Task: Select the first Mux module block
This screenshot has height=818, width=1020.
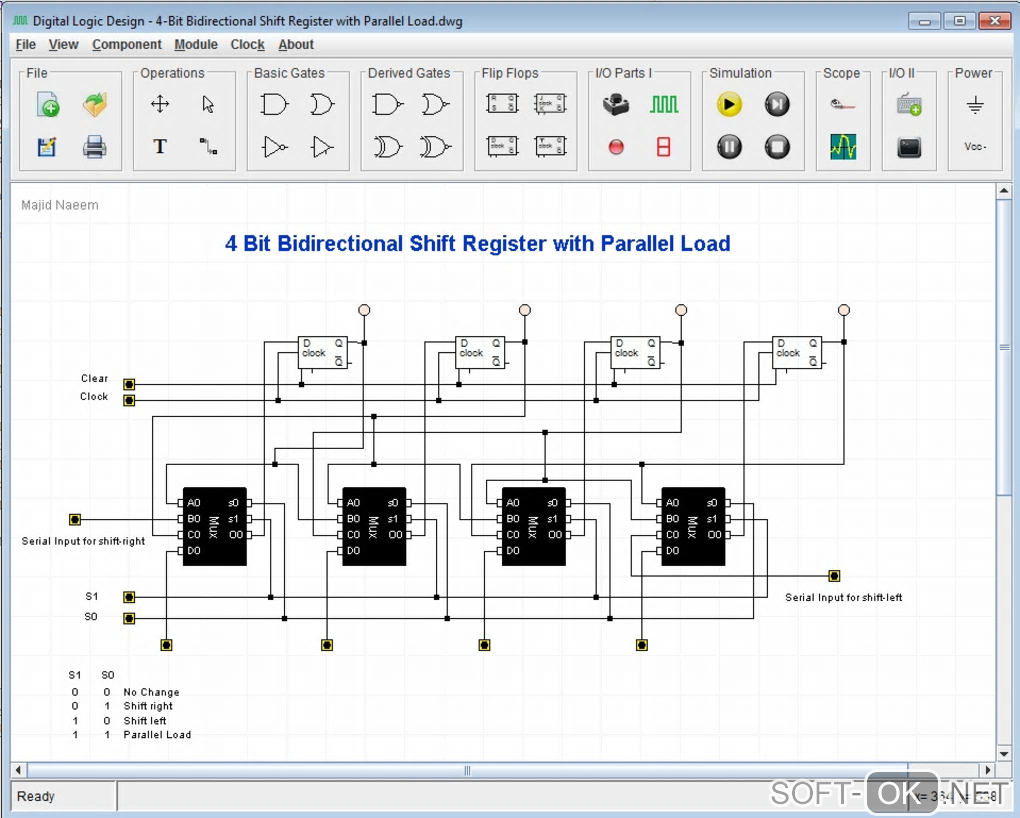Action: 215,526
